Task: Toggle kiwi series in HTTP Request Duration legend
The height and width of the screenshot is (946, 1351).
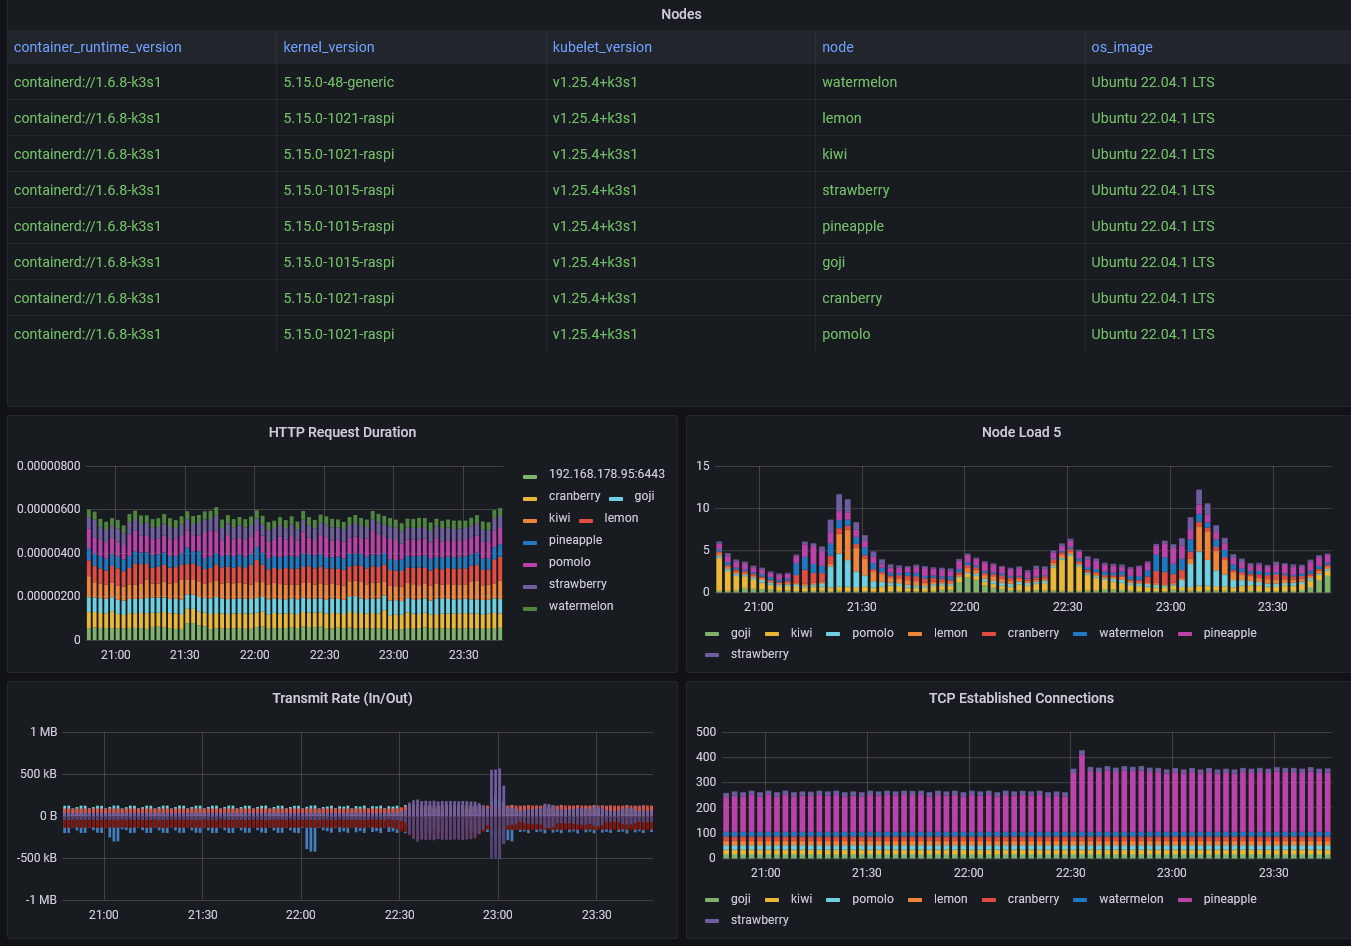Action: [559, 518]
